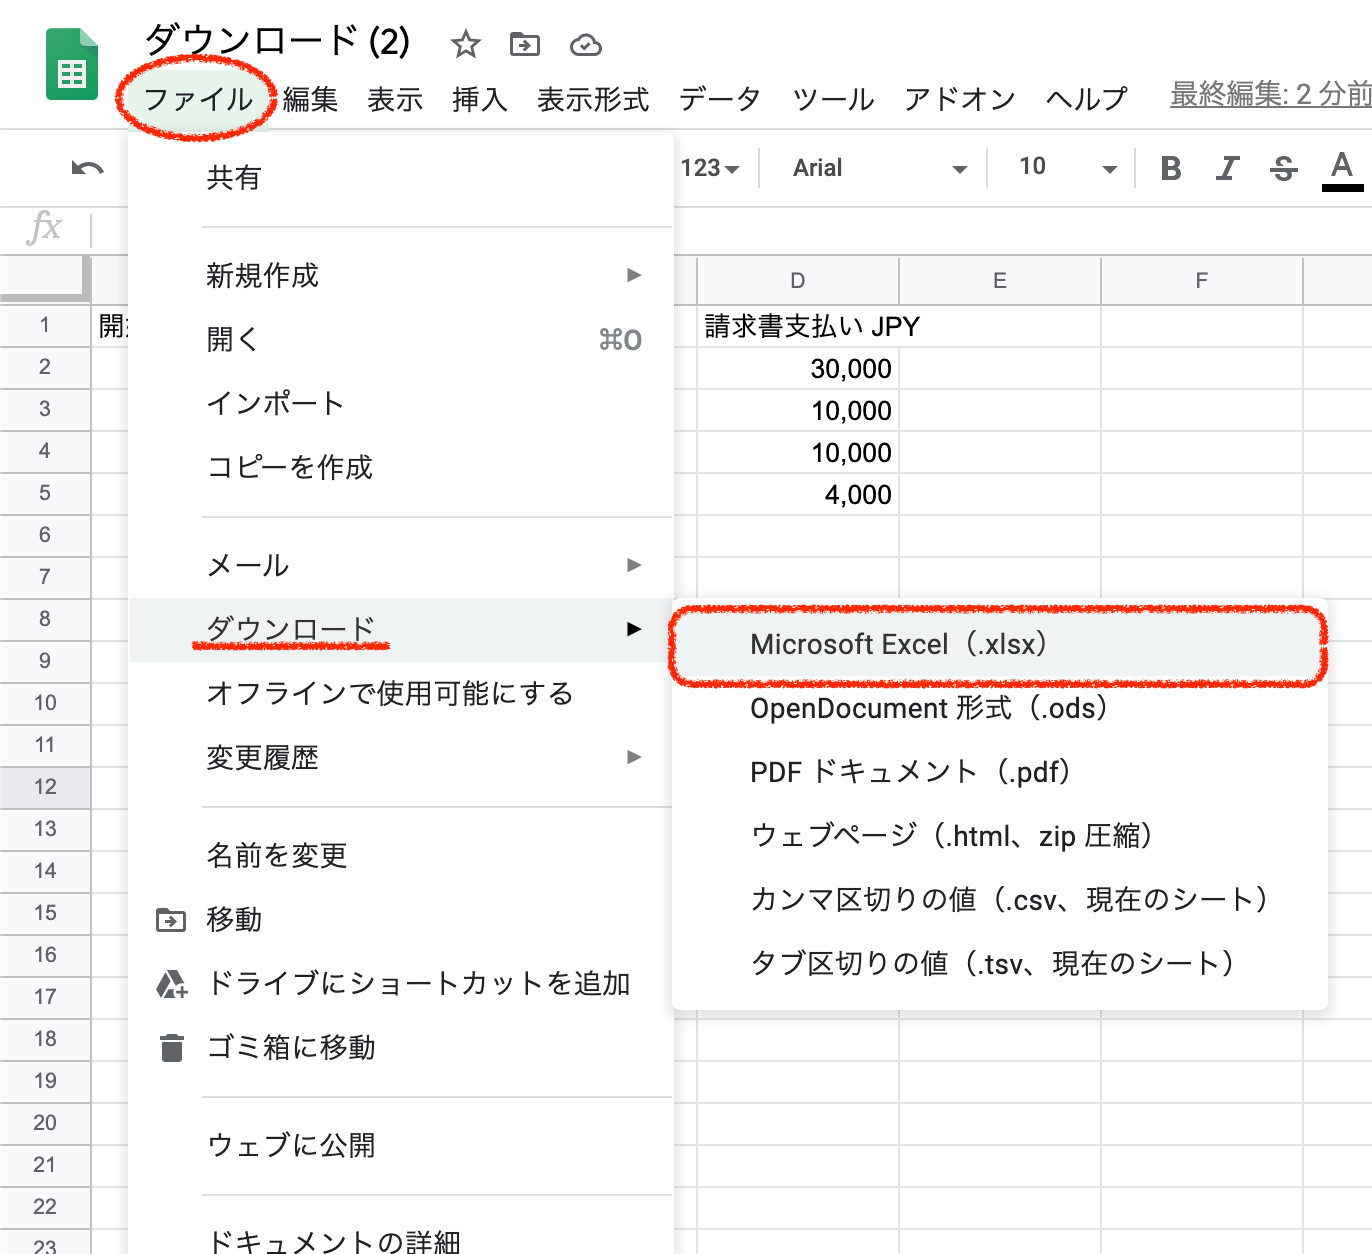Toggle italic formatting
The width and height of the screenshot is (1372, 1254).
(x=1227, y=168)
